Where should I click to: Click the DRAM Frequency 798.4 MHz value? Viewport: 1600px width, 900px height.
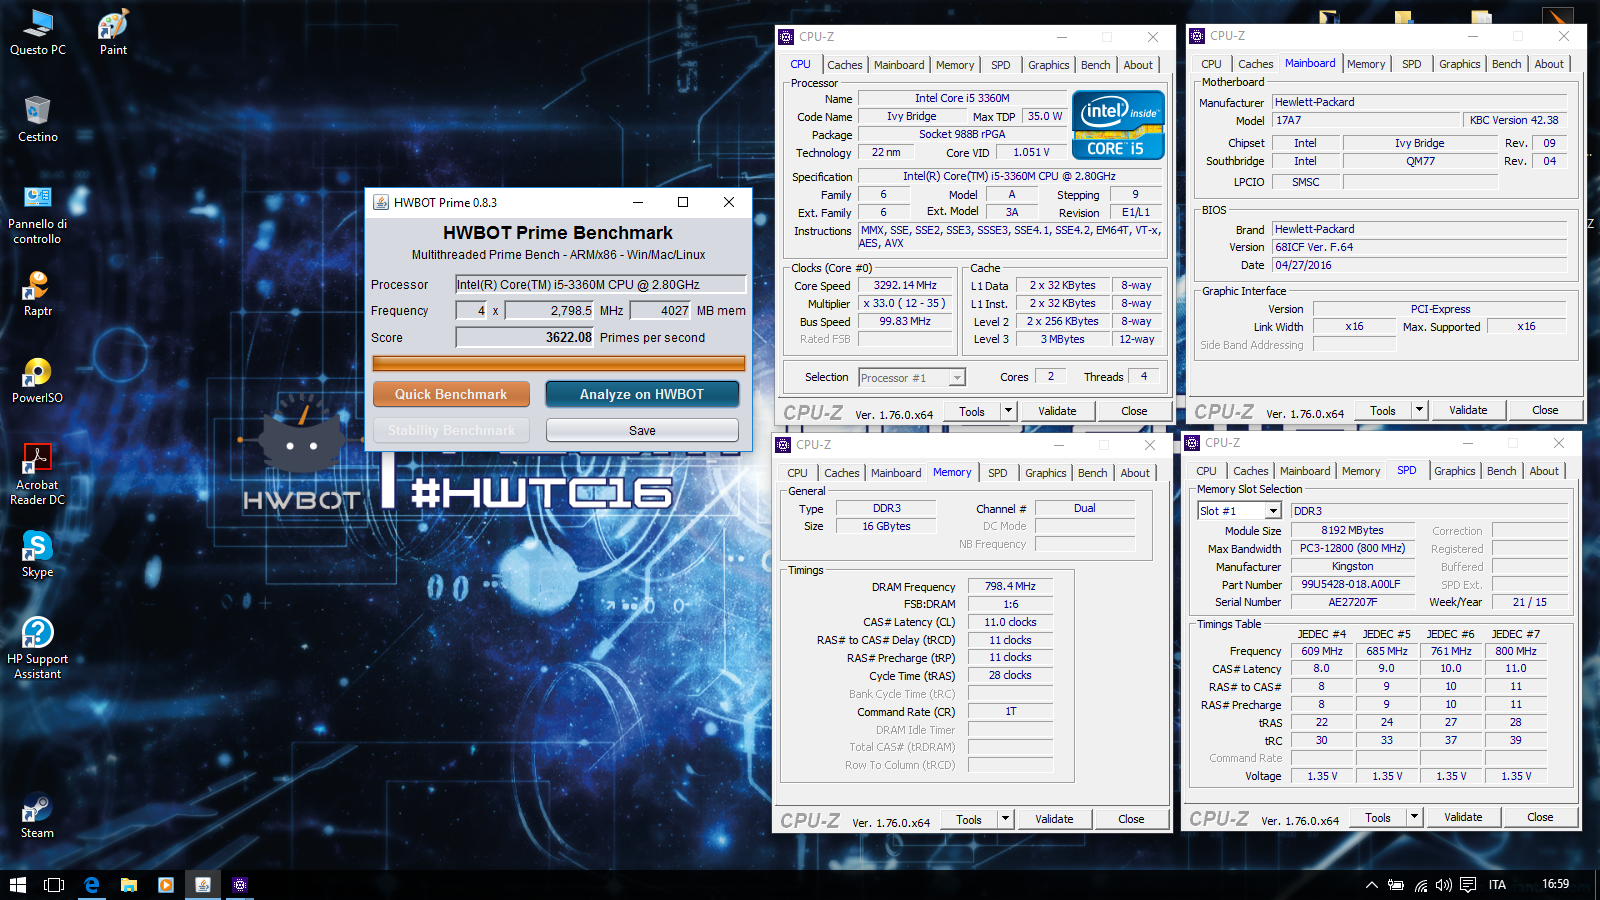click(x=1010, y=587)
